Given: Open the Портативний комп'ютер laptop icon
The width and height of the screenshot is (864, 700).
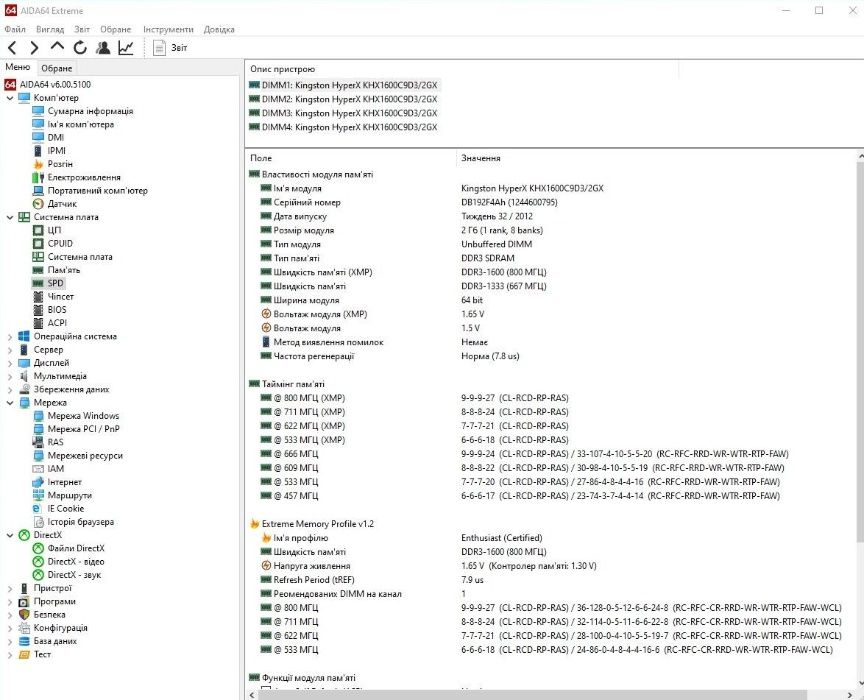Looking at the screenshot, I should tap(38, 191).
